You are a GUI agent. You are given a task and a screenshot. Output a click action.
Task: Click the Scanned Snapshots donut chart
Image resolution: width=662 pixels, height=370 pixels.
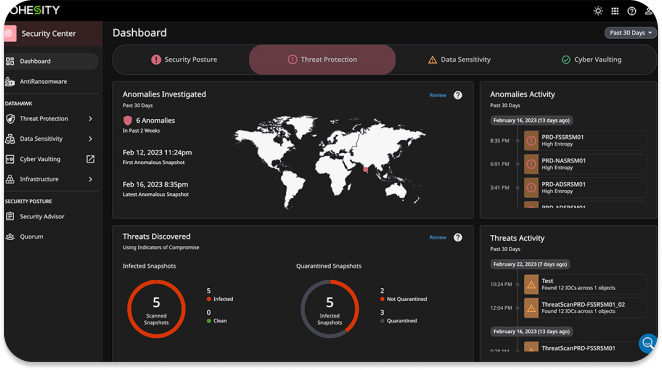(x=156, y=309)
